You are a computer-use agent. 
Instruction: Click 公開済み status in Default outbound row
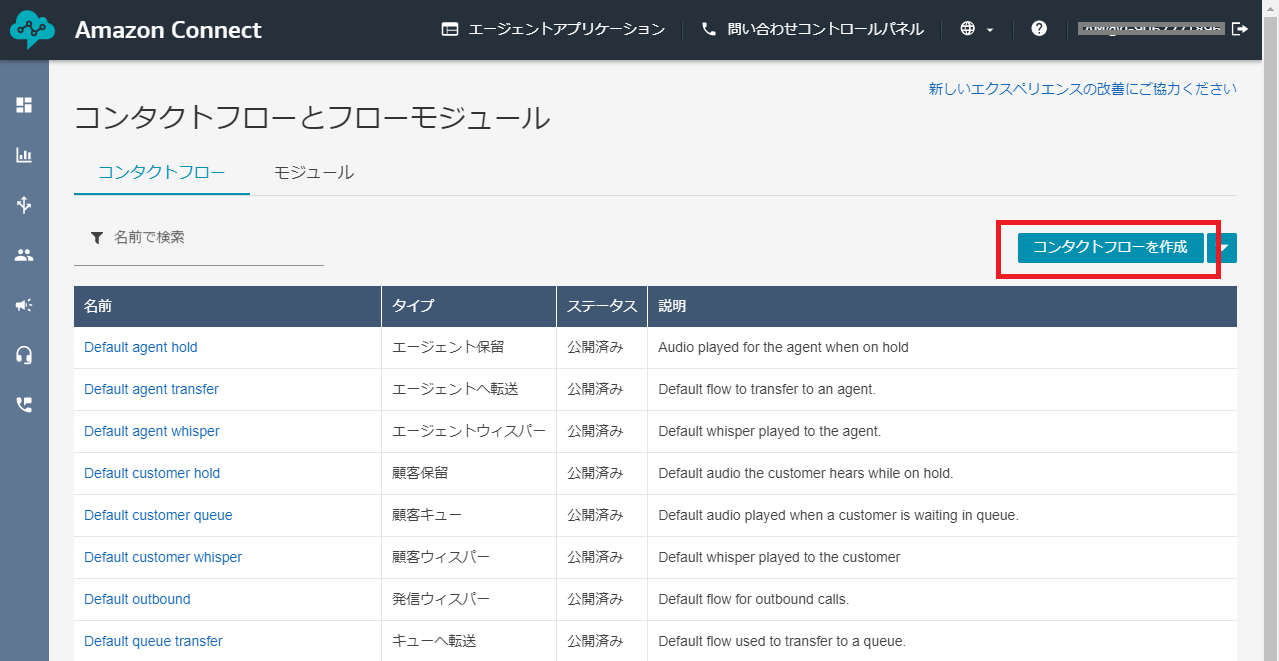pyautogui.click(x=595, y=599)
